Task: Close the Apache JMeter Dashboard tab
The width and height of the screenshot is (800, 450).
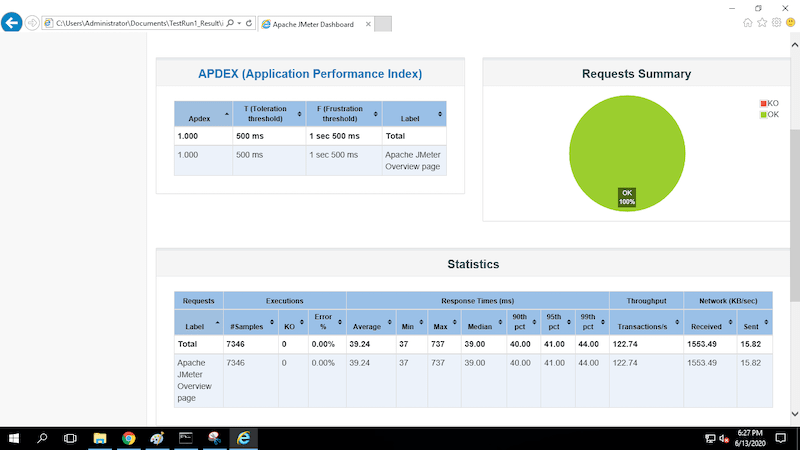Action: click(368, 24)
